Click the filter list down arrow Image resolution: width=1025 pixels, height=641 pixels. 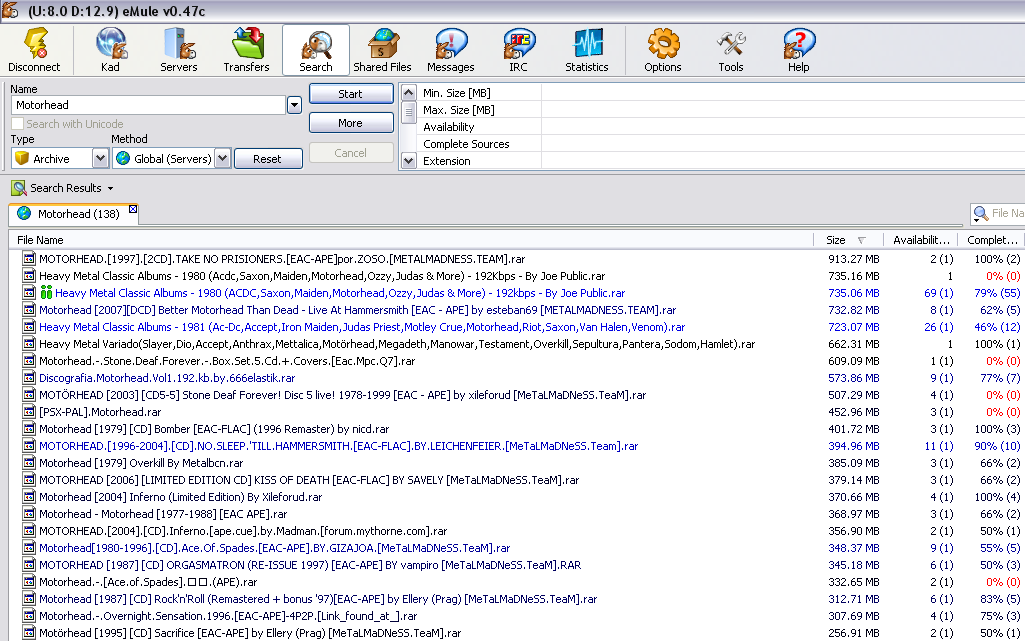point(409,160)
